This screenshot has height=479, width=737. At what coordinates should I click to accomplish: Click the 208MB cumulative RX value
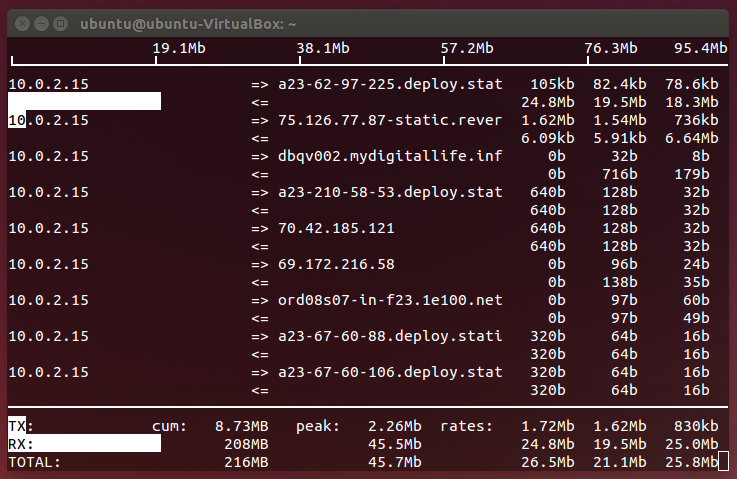246,444
